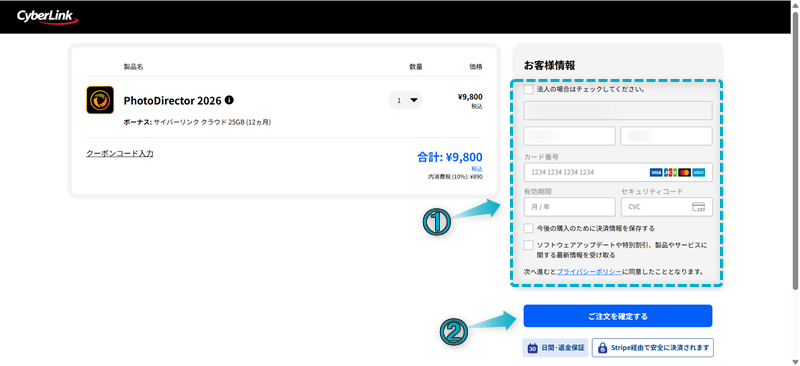The width and height of the screenshot is (800, 366).
Task: Open the プライバシーポリシー link
Action: [x=589, y=272]
